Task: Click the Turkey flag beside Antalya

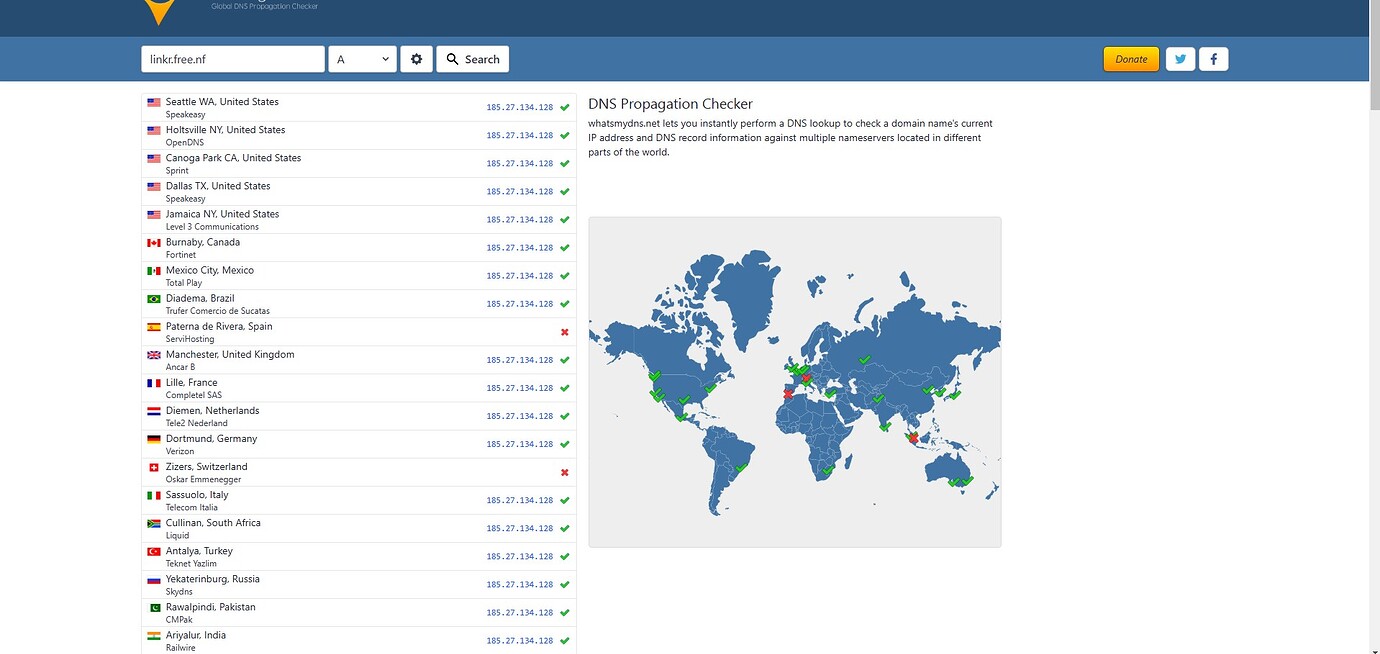Action: tap(153, 551)
